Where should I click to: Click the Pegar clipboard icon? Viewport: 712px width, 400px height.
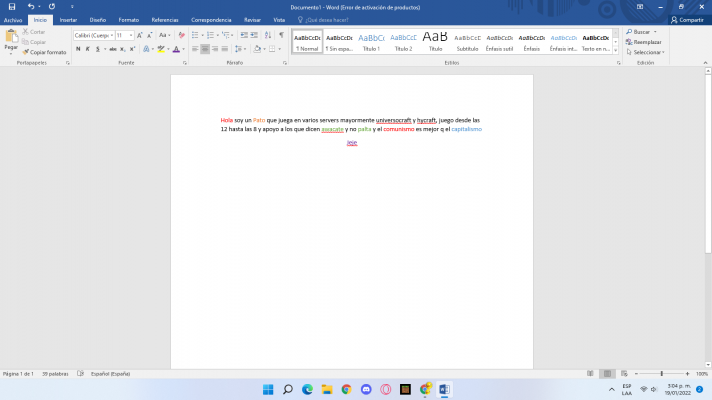11,39
